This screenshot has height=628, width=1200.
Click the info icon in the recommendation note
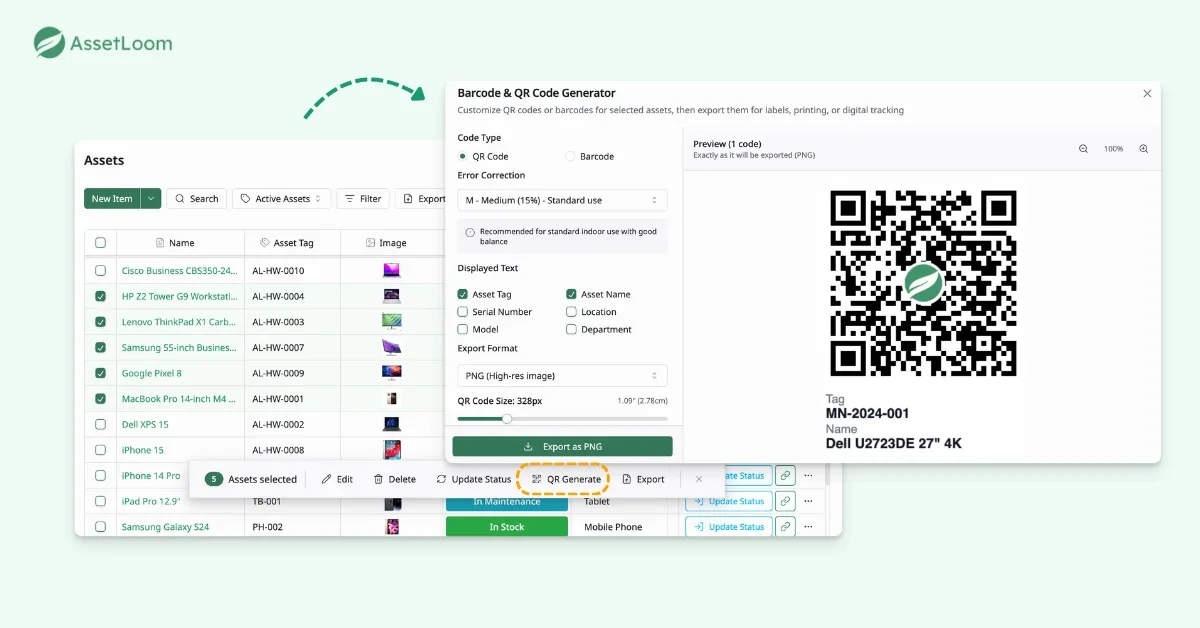coord(470,232)
